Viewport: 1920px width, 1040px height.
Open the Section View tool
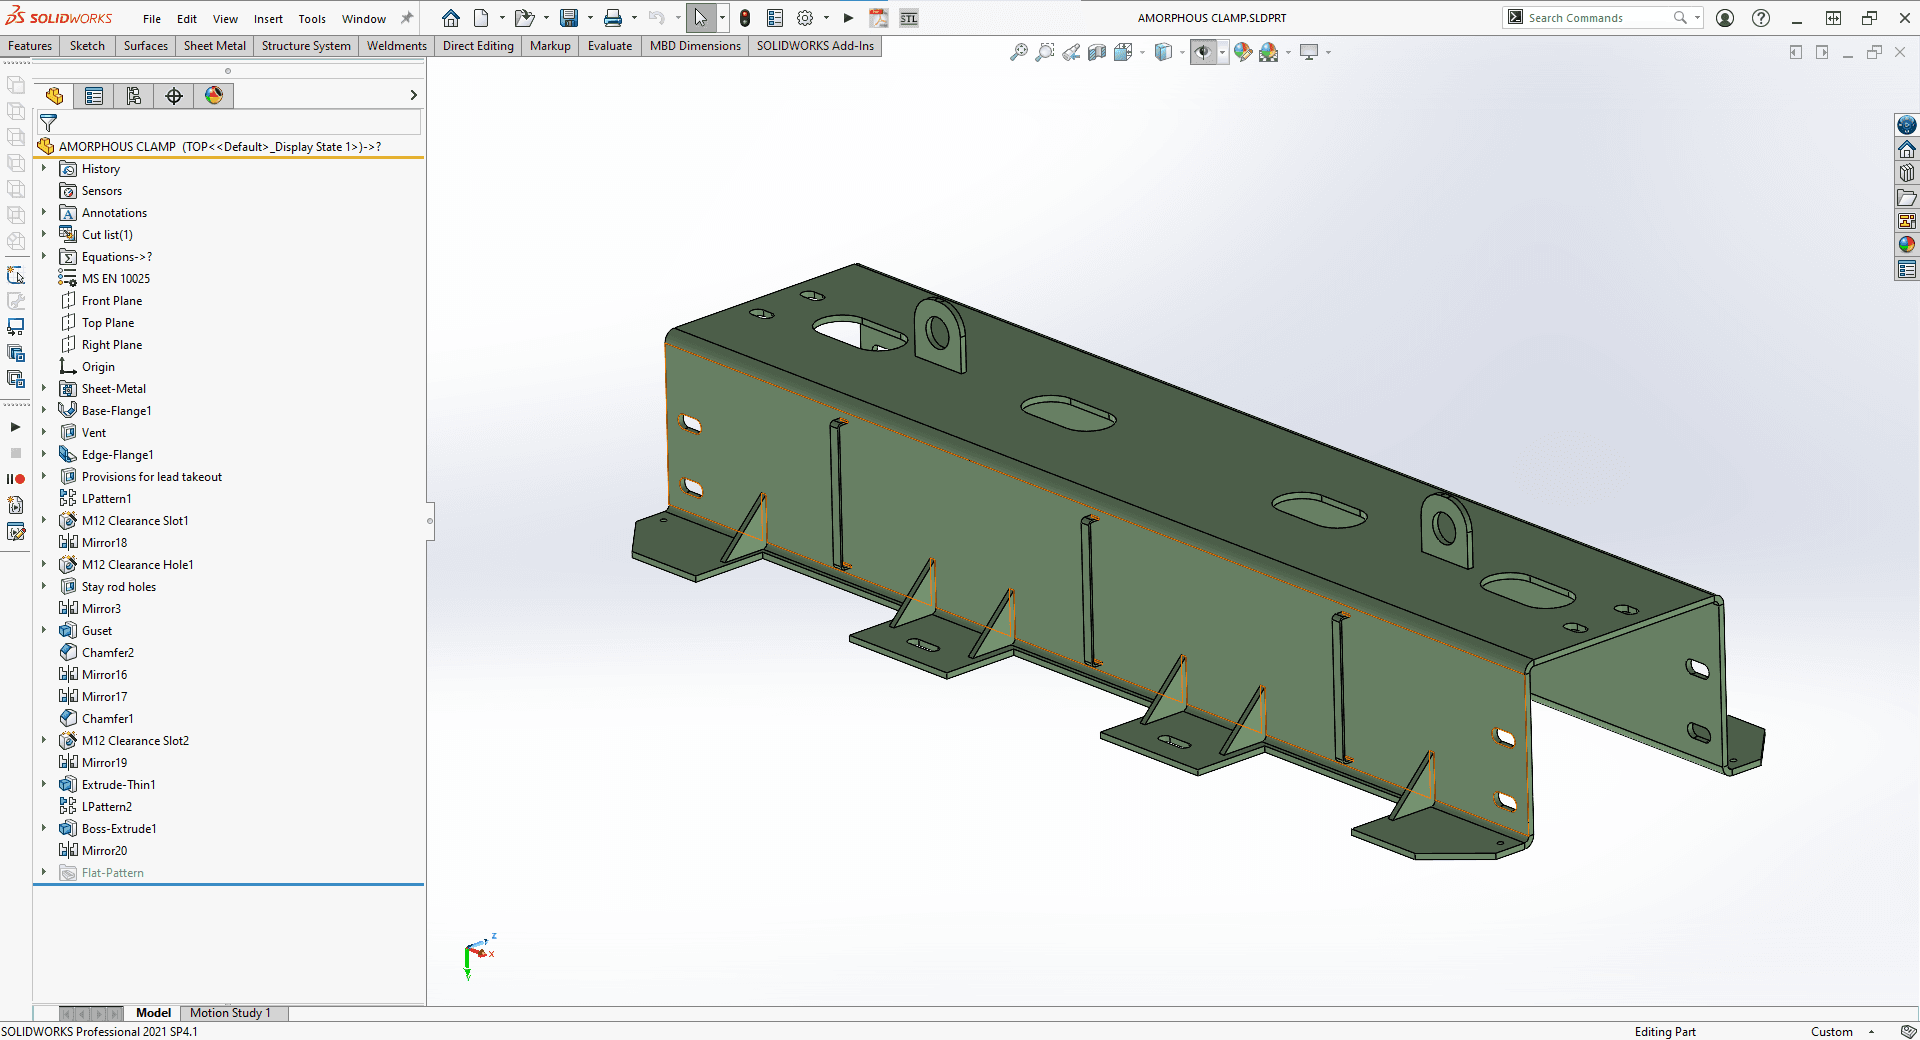tap(1097, 52)
